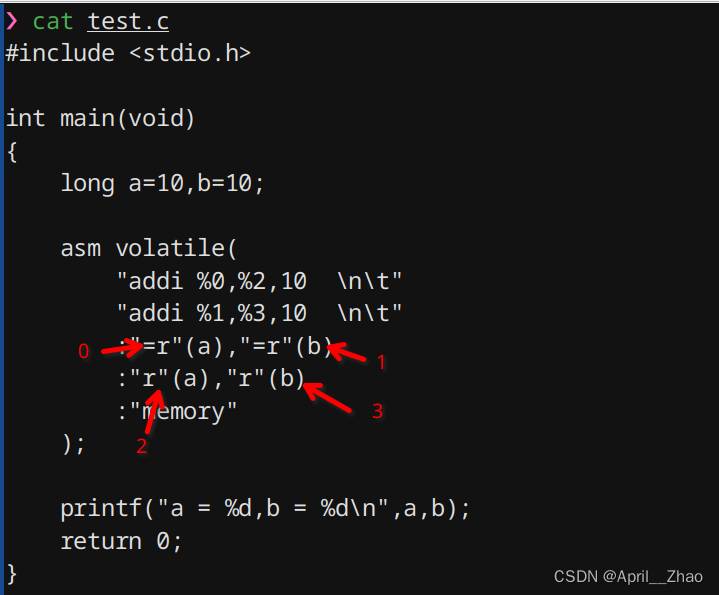The image size is (719, 595).
Task: Click the red arrow next to label 1
Action: point(347,352)
